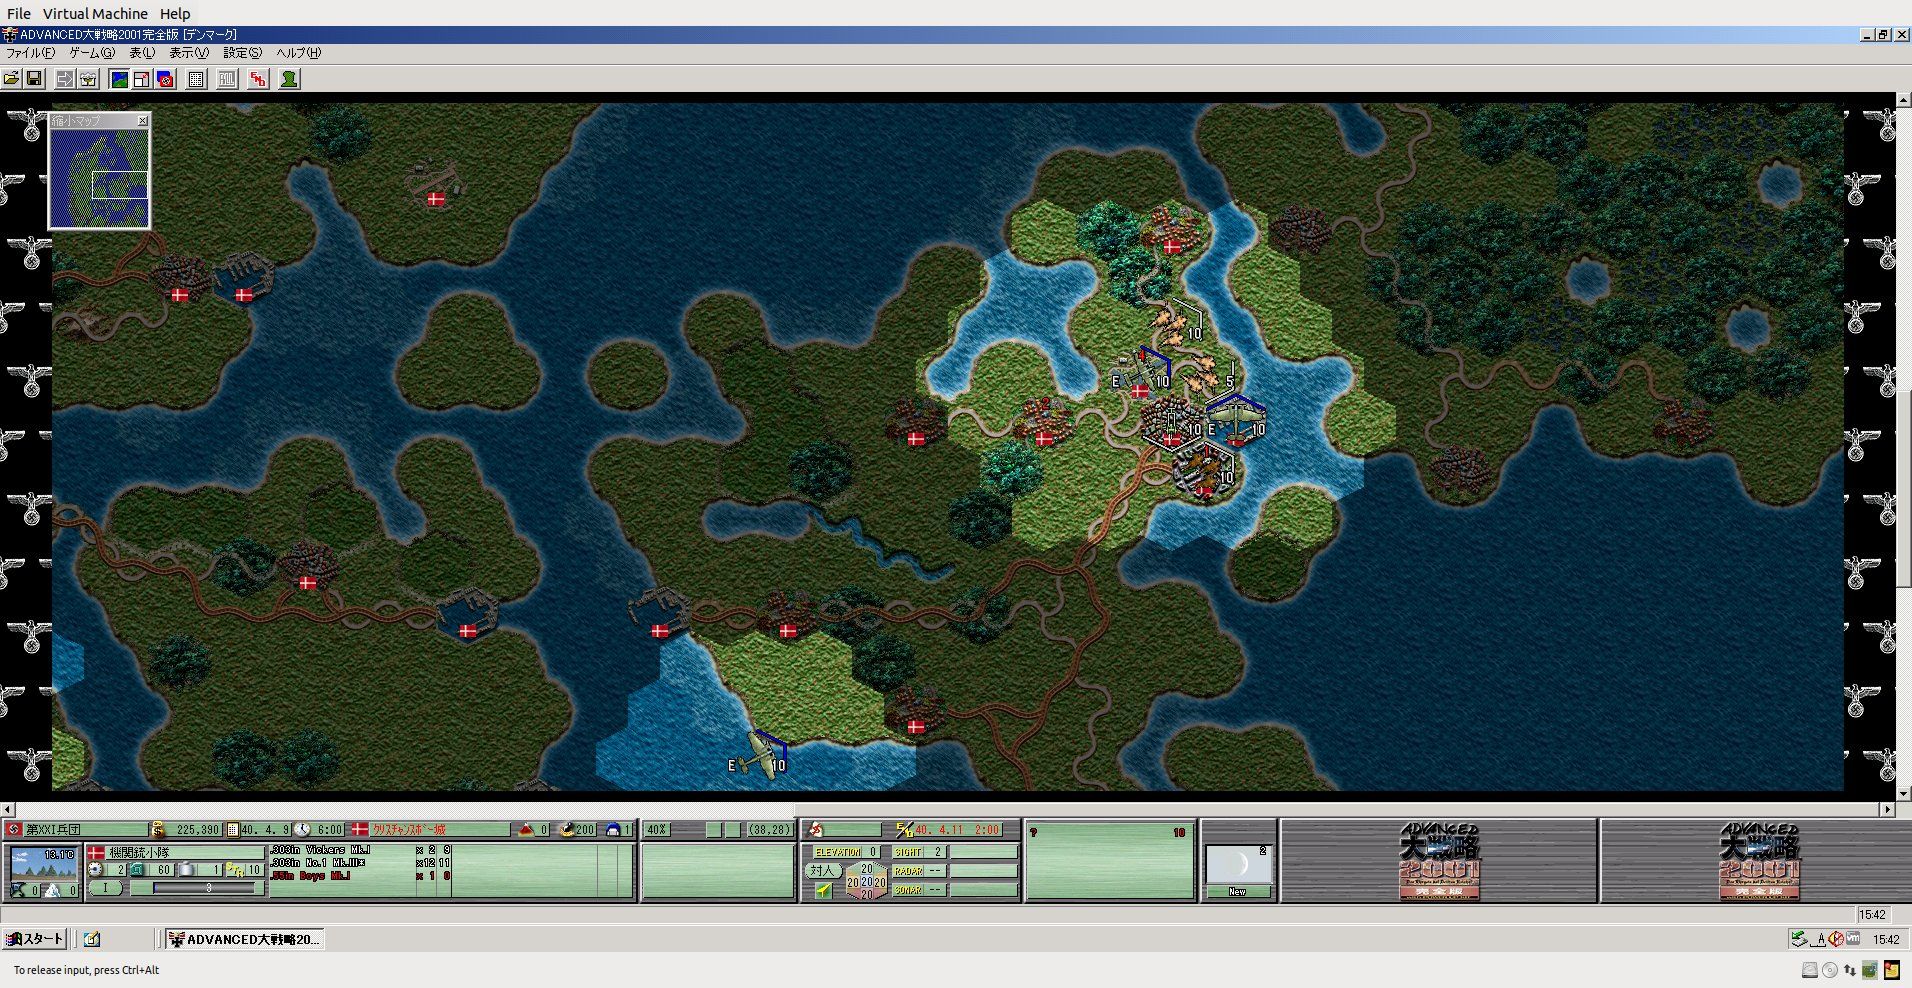Click the 第XXI兵団 faction name field
Viewport: 1912px width, 988px height.
(86, 830)
